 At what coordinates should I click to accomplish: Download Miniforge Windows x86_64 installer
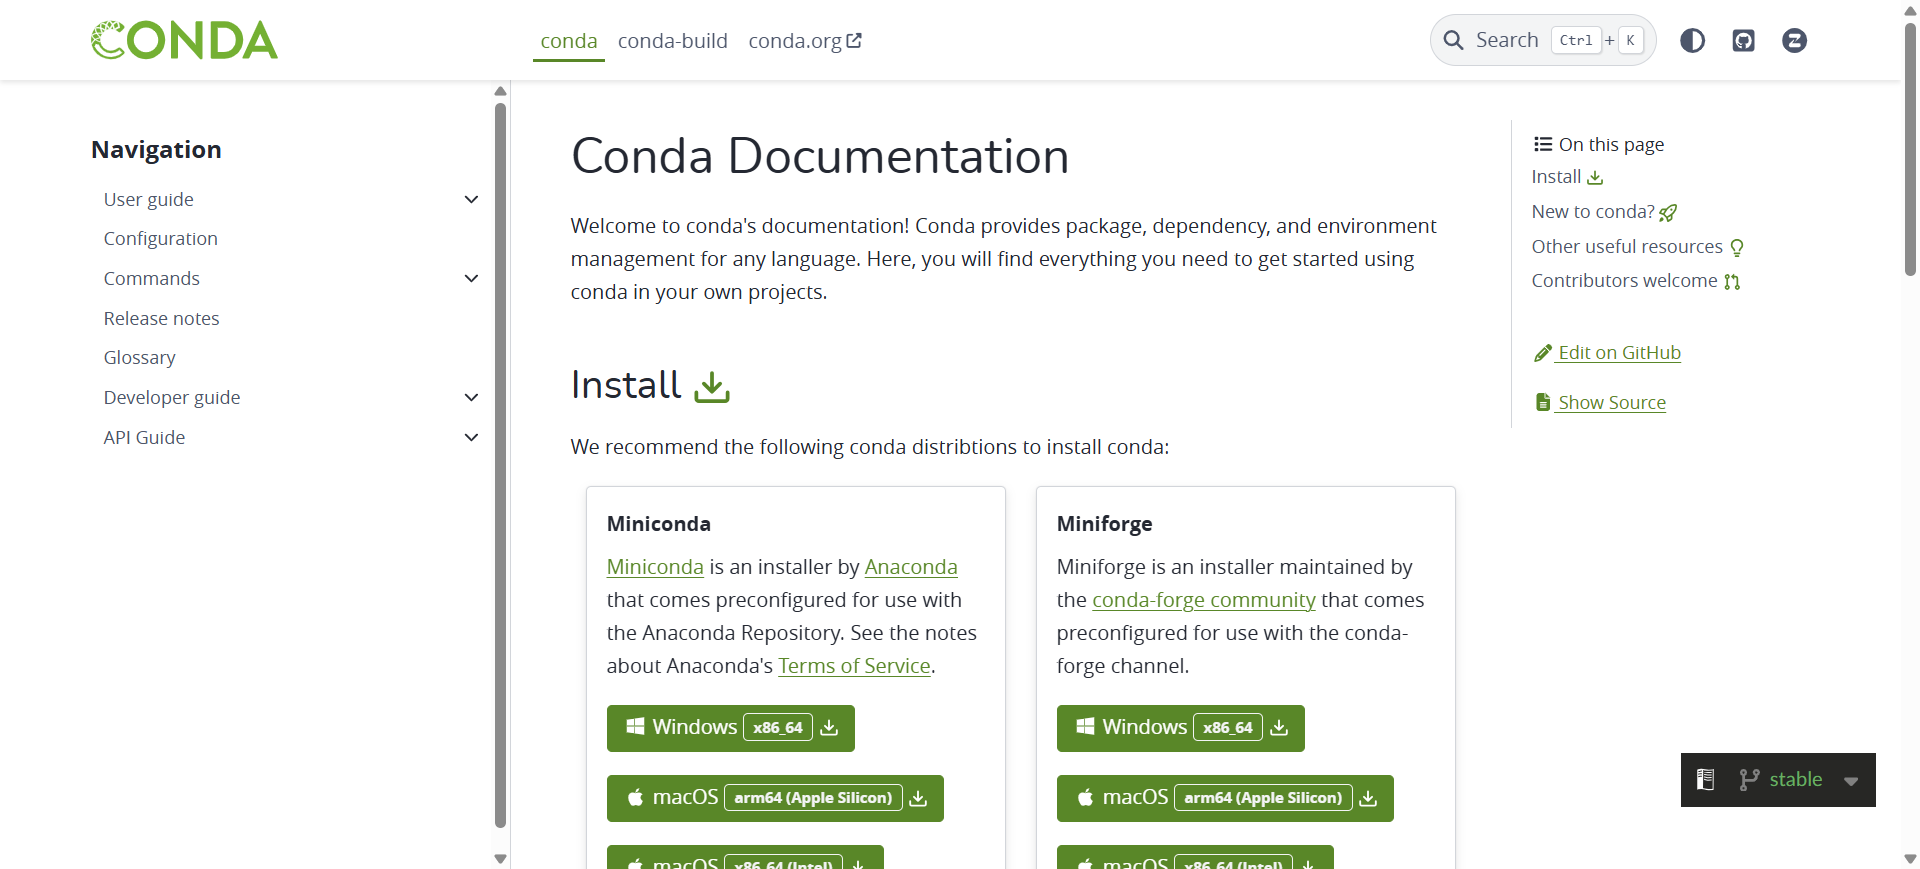tap(1181, 728)
